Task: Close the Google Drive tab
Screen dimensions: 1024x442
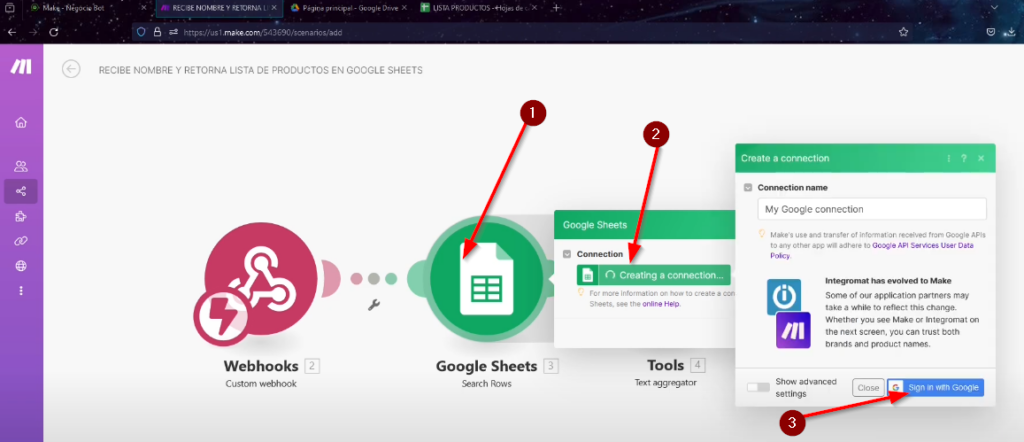Action: click(405, 8)
